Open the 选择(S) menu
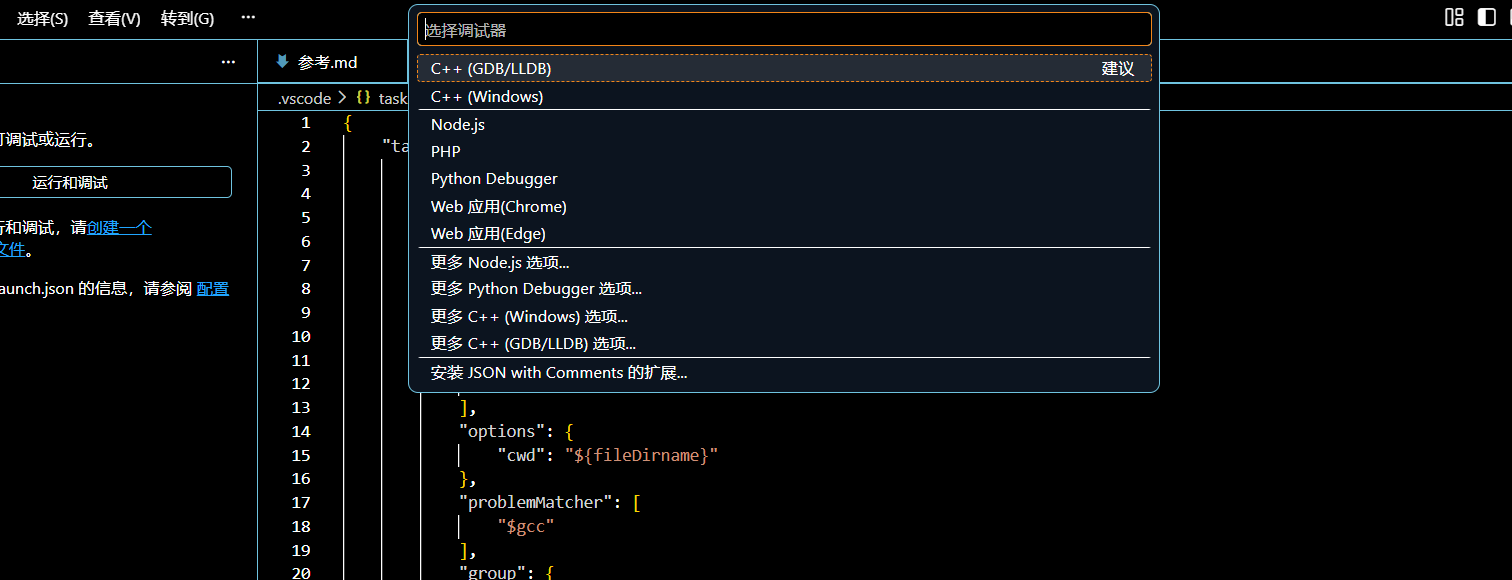 tap(42, 18)
